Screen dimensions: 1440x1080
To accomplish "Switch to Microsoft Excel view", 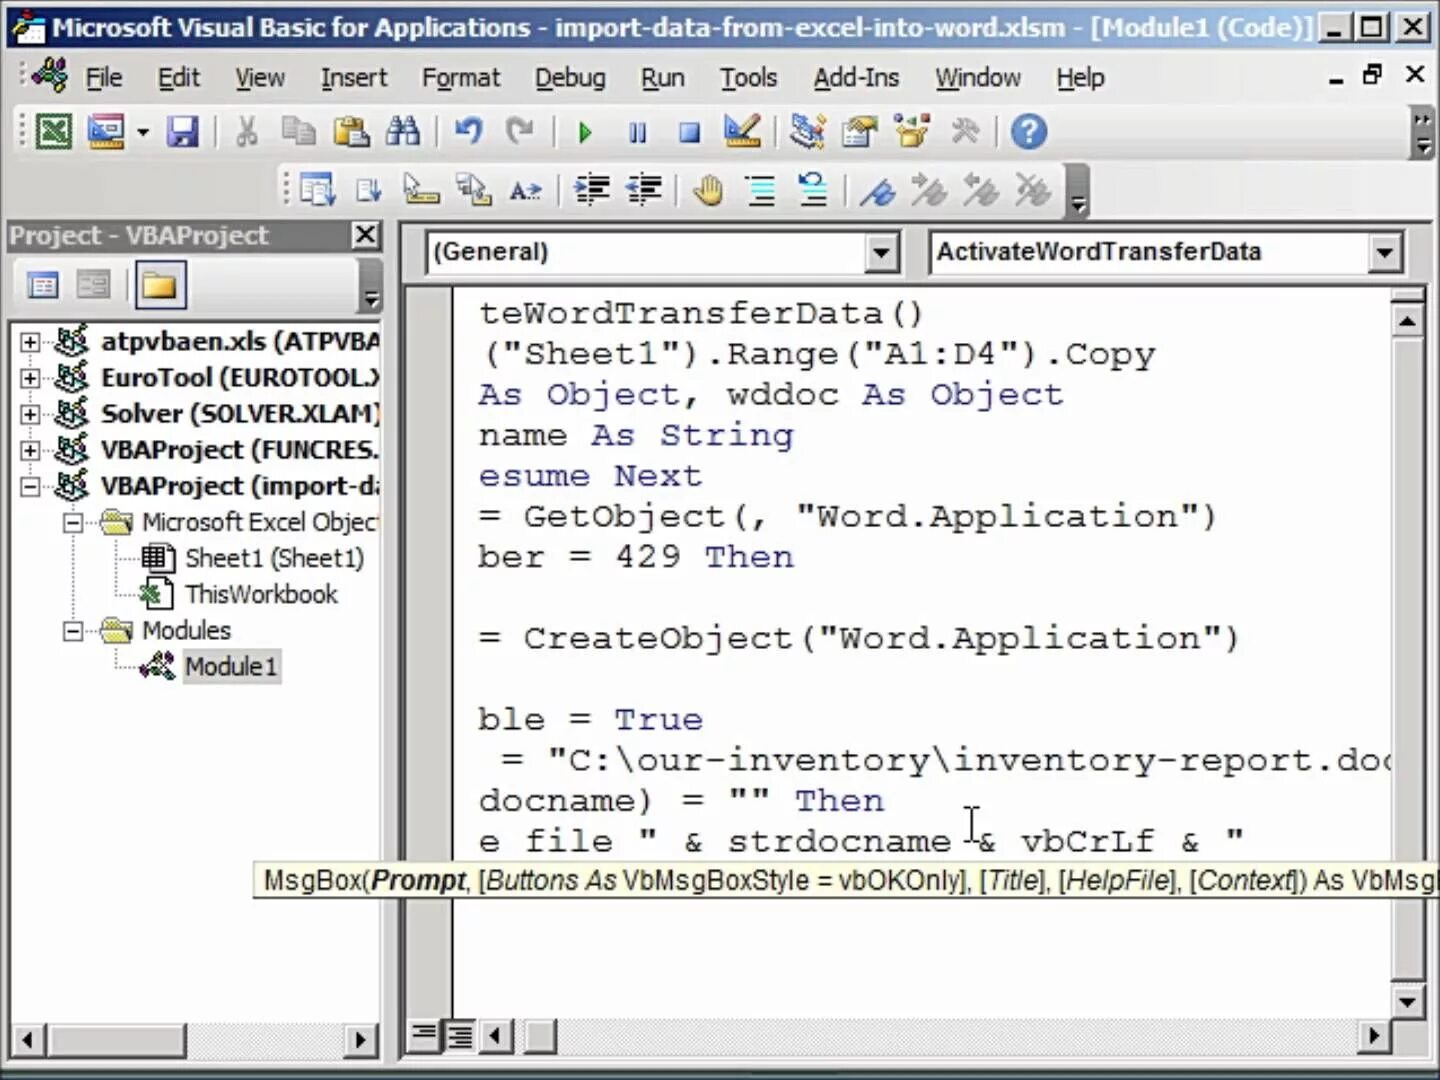I will point(54,131).
